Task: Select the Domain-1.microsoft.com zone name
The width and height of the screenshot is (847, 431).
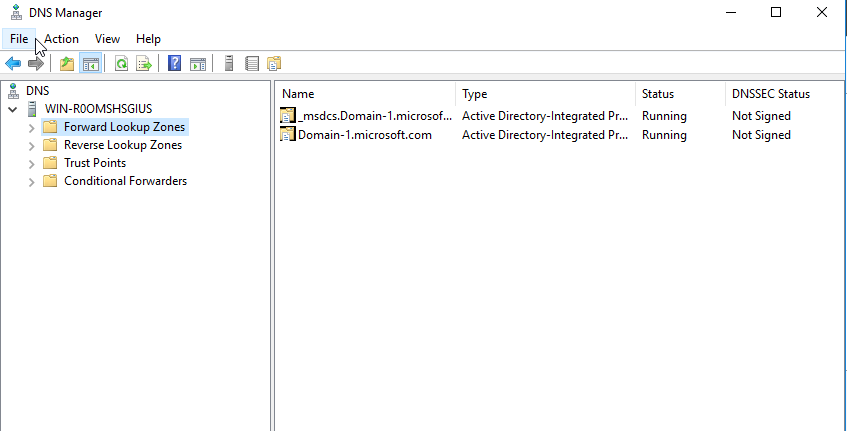Action: (x=365, y=134)
